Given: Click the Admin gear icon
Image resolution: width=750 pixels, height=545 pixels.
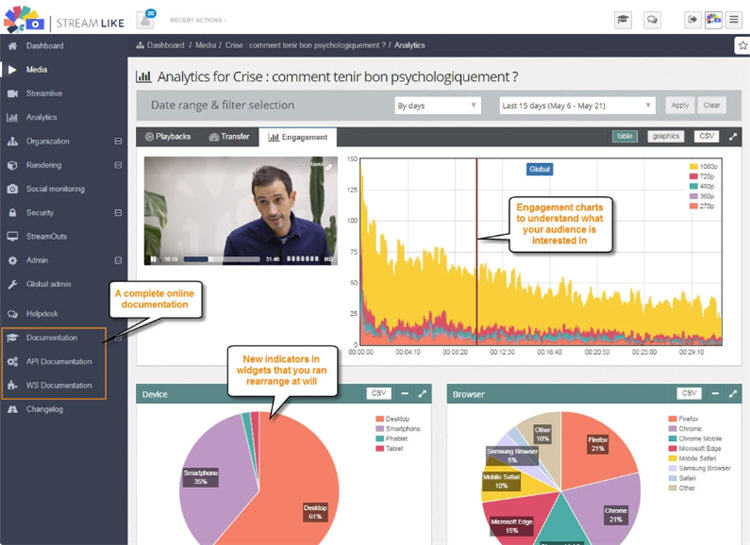Looking at the screenshot, I should [12, 260].
